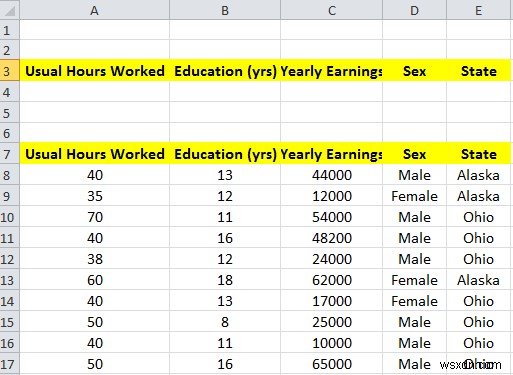
Task: Select 'Alaska' in row 8
Action: [479, 175]
